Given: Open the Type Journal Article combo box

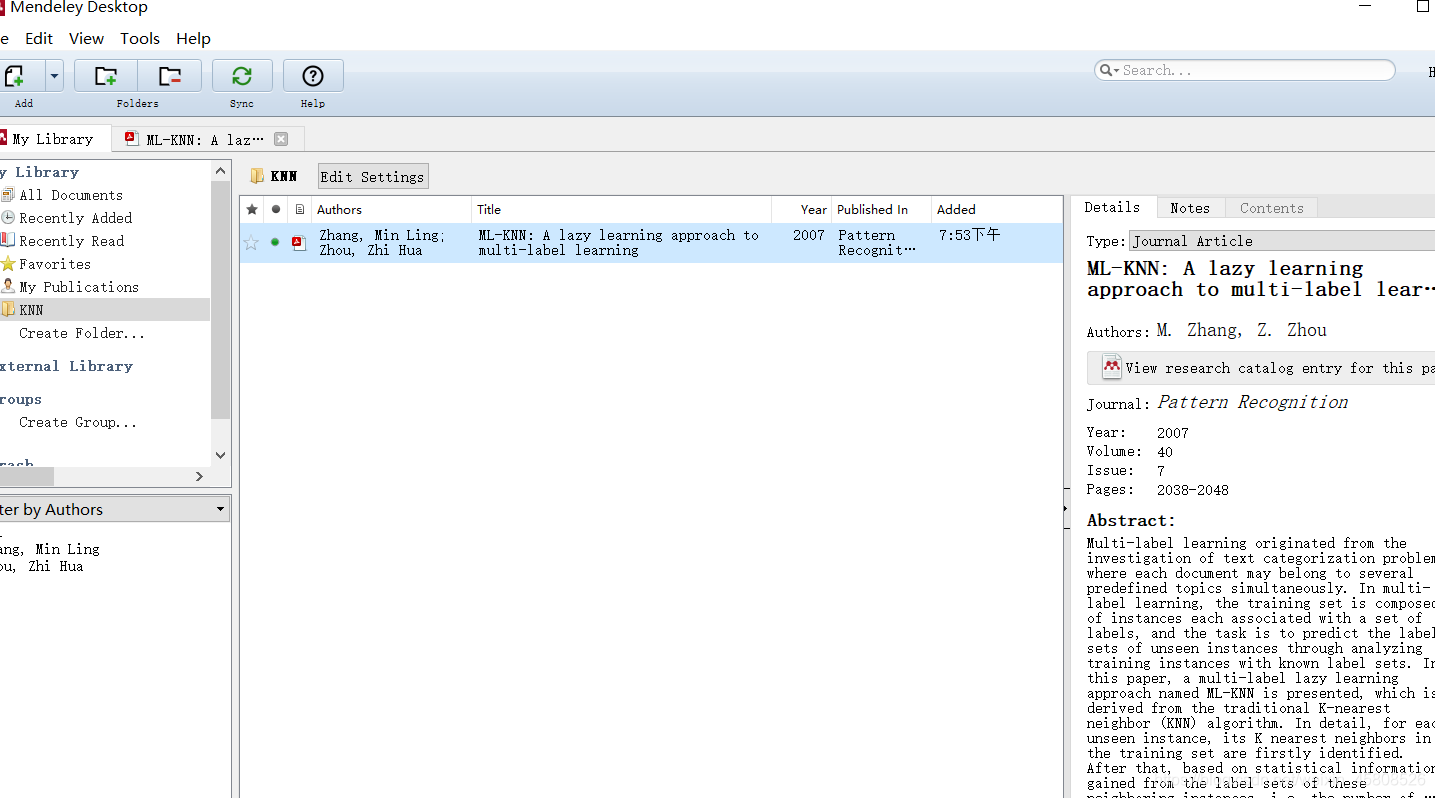Looking at the screenshot, I should tap(1282, 241).
